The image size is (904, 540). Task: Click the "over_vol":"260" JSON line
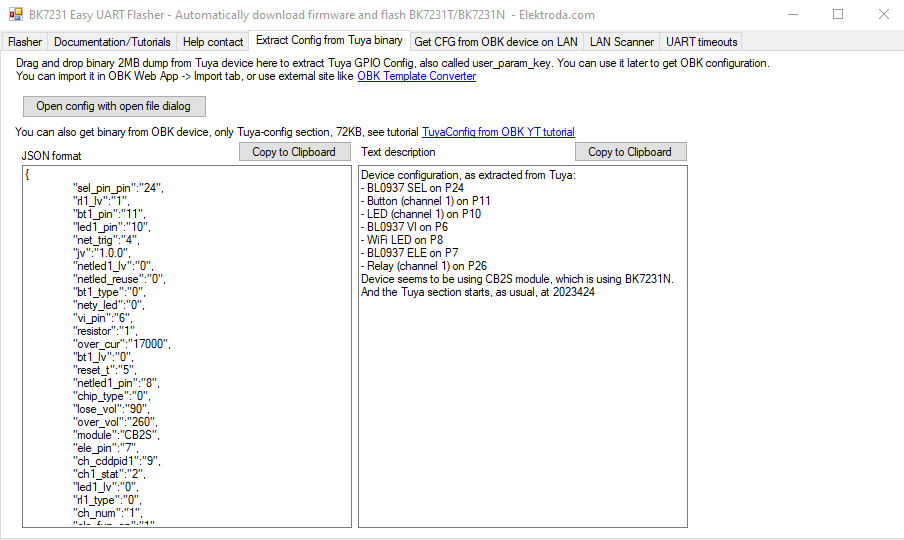[x=115, y=422]
